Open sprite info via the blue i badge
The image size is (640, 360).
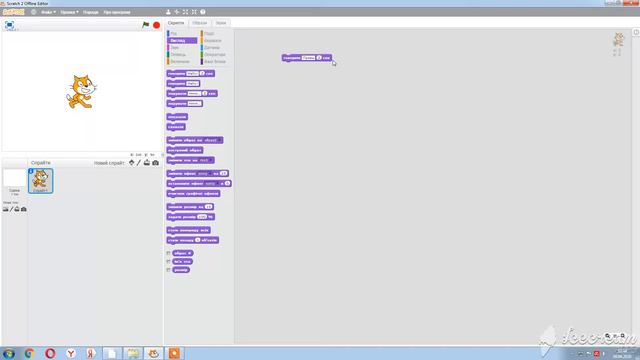click(31, 171)
